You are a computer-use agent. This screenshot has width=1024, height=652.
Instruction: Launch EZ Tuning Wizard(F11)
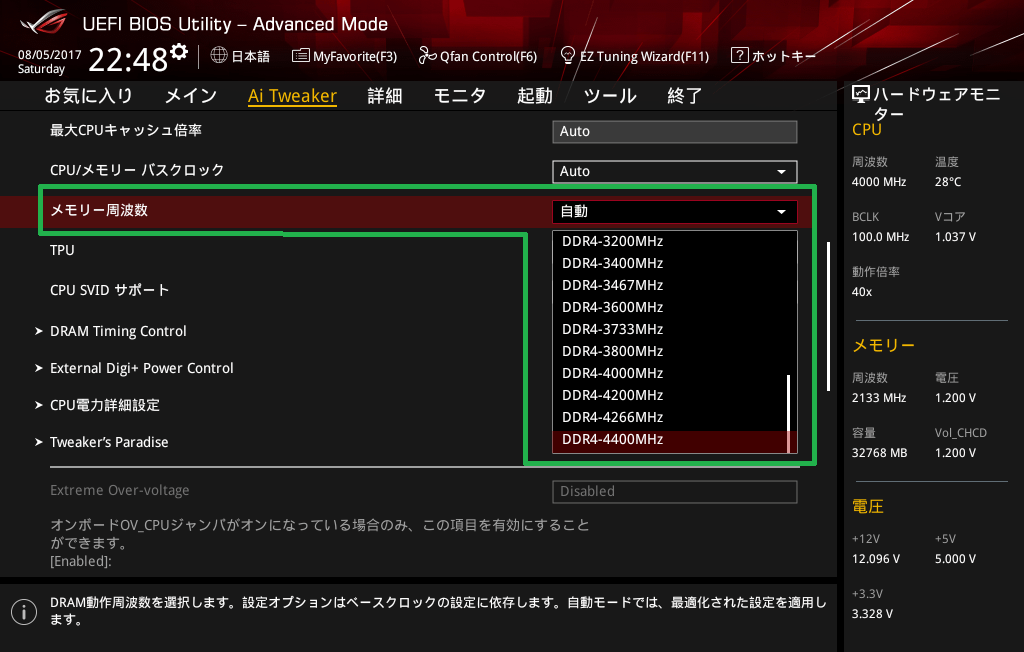tap(644, 57)
